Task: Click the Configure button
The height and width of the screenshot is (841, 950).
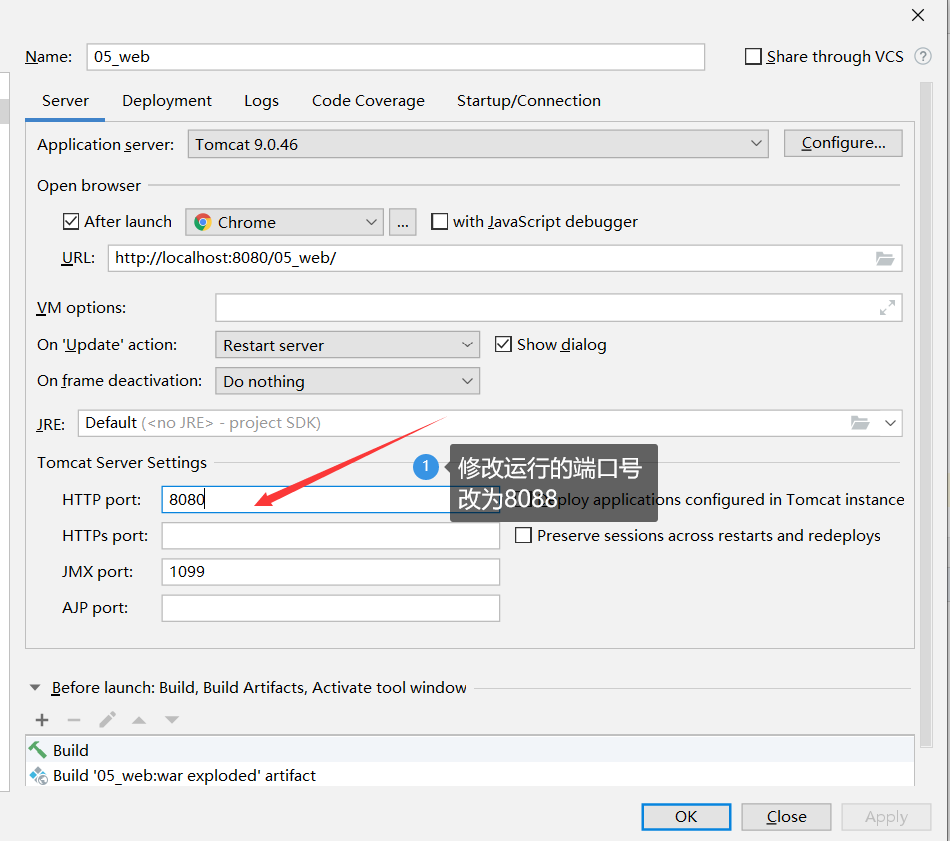Action: tap(843, 142)
